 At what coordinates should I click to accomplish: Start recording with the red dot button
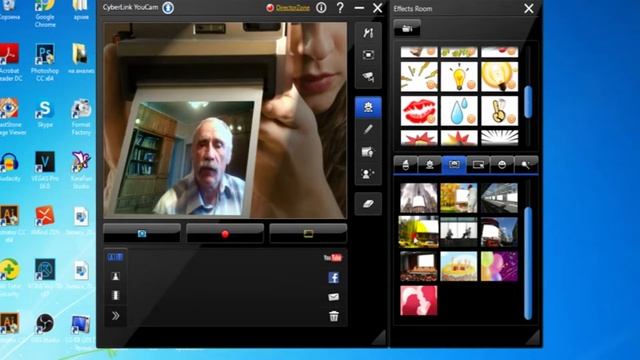pos(225,233)
